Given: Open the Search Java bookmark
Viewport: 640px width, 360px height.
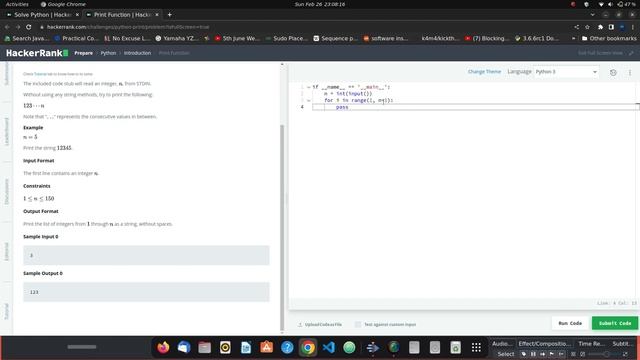Looking at the screenshot, I should (27, 38).
